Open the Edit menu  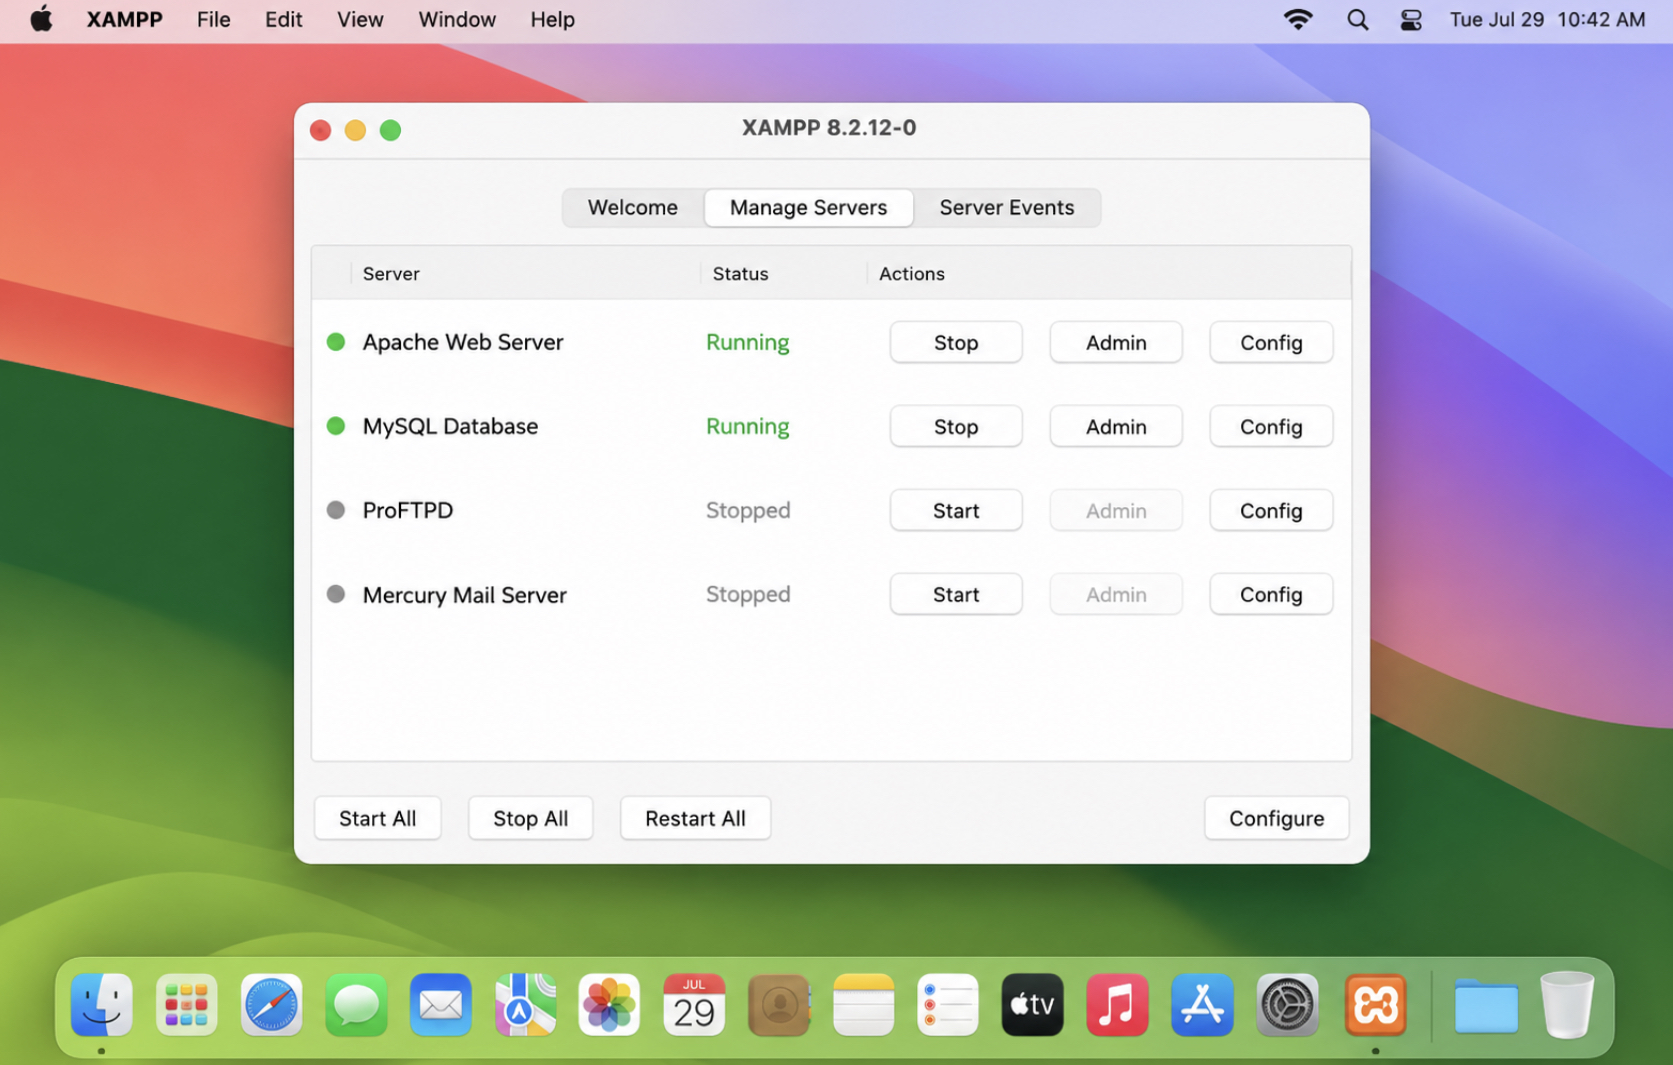(x=284, y=19)
